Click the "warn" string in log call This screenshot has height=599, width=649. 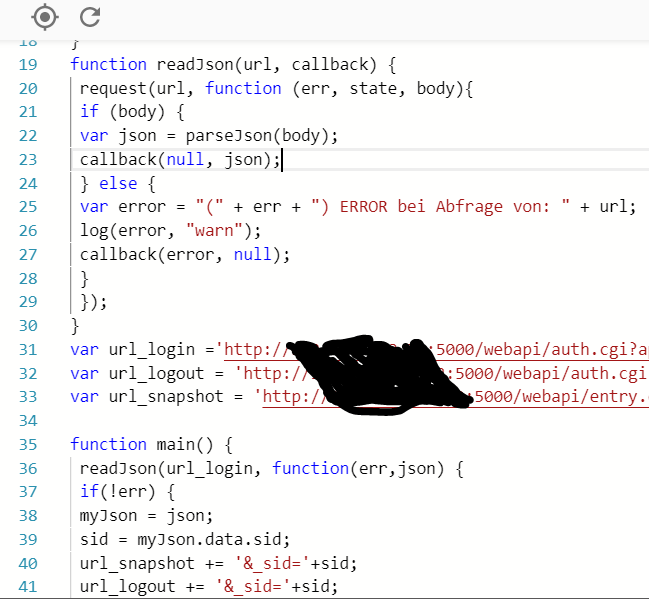coord(214,231)
